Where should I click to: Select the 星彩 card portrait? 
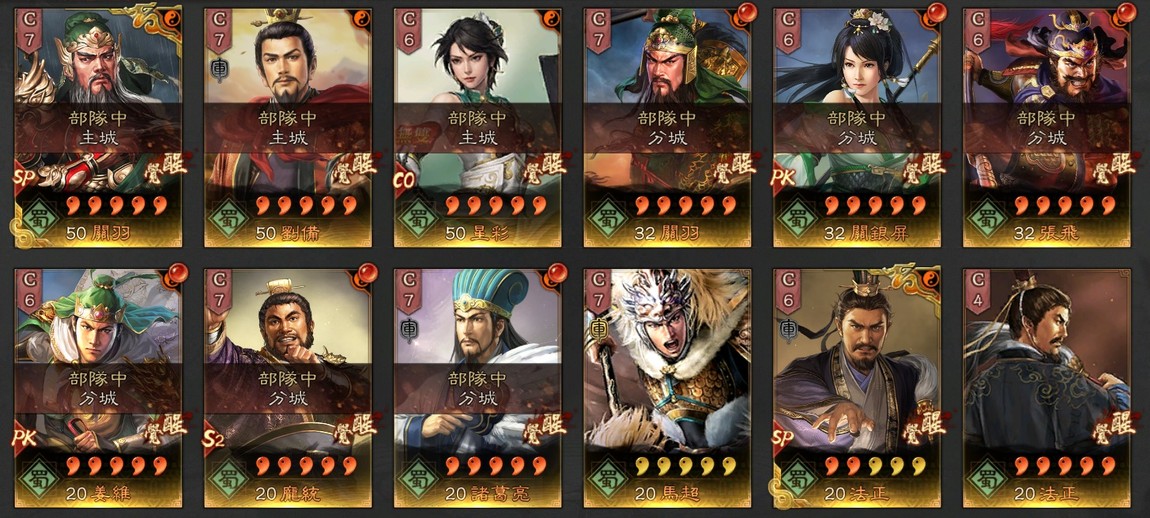click(x=477, y=128)
